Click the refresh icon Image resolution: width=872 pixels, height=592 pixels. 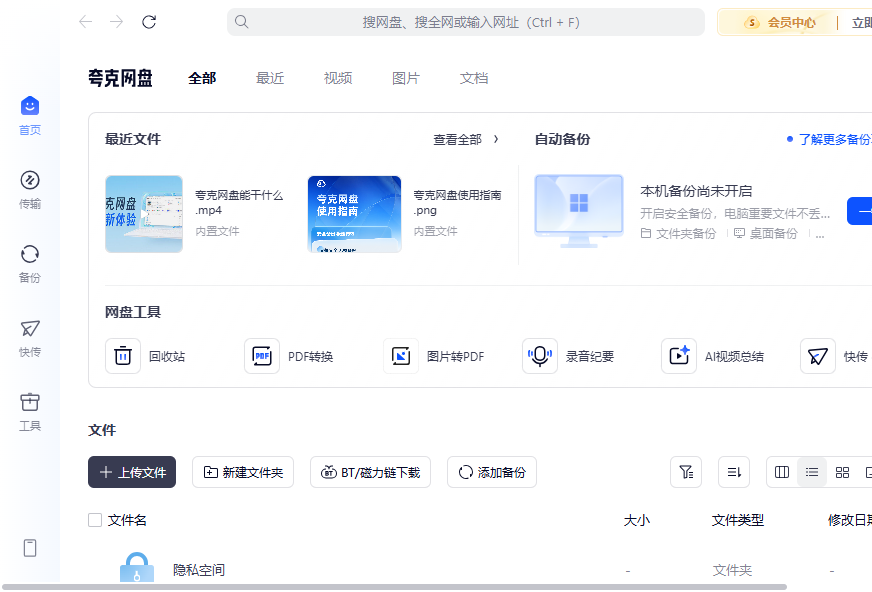pos(149,22)
